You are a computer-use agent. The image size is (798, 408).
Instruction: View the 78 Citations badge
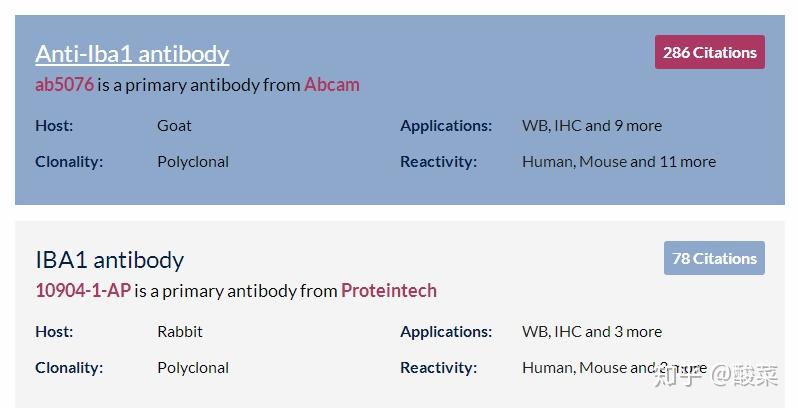(714, 258)
